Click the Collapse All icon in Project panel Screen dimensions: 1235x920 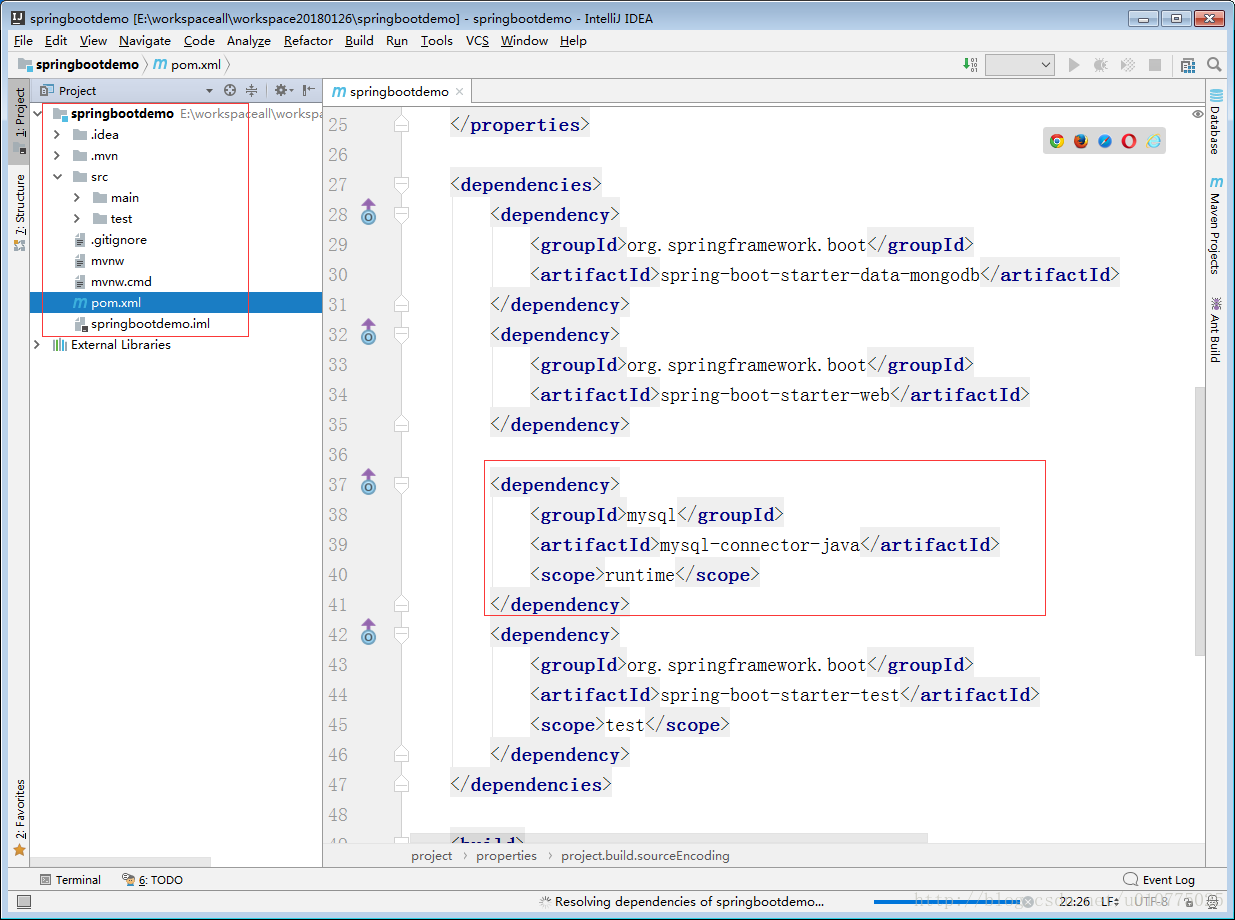point(252,90)
